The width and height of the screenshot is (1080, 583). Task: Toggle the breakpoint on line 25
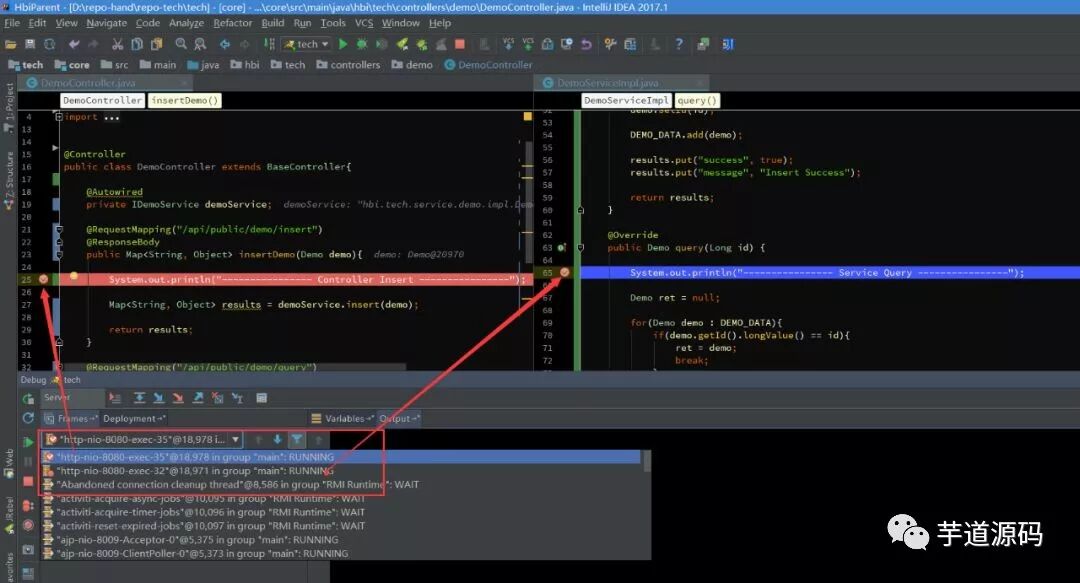click(43, 279)
